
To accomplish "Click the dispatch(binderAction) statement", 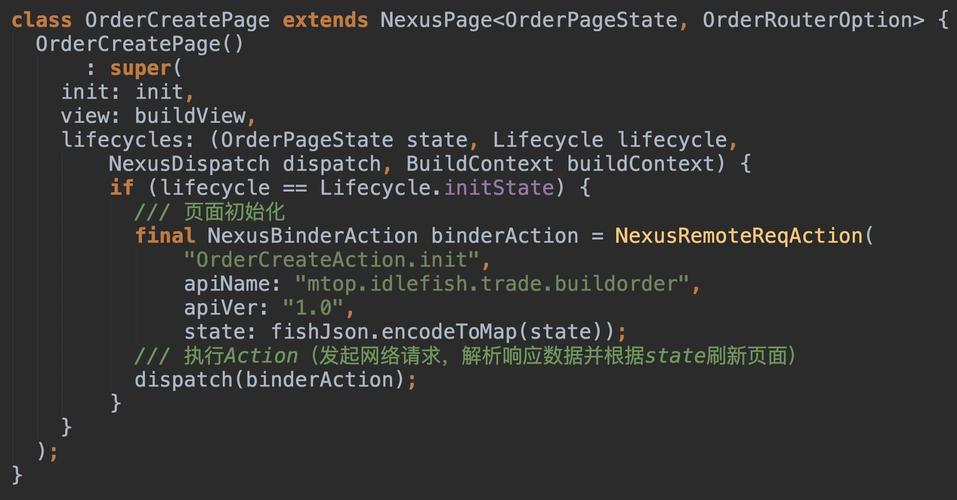I will coord(275,380).
